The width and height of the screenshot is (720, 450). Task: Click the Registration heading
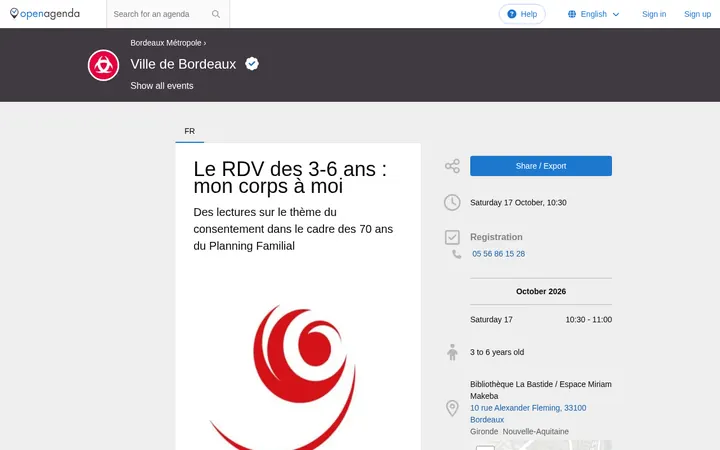click(x=496, y=237)
